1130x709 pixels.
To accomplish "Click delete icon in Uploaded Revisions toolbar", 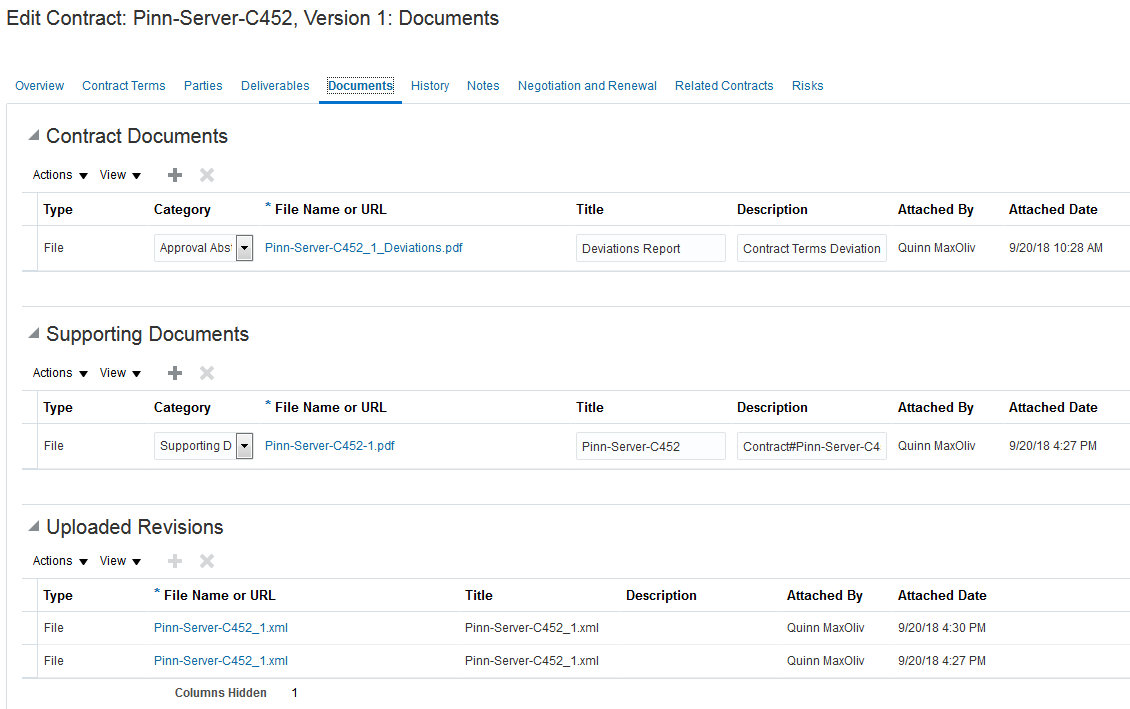I will tap(207, 561).
